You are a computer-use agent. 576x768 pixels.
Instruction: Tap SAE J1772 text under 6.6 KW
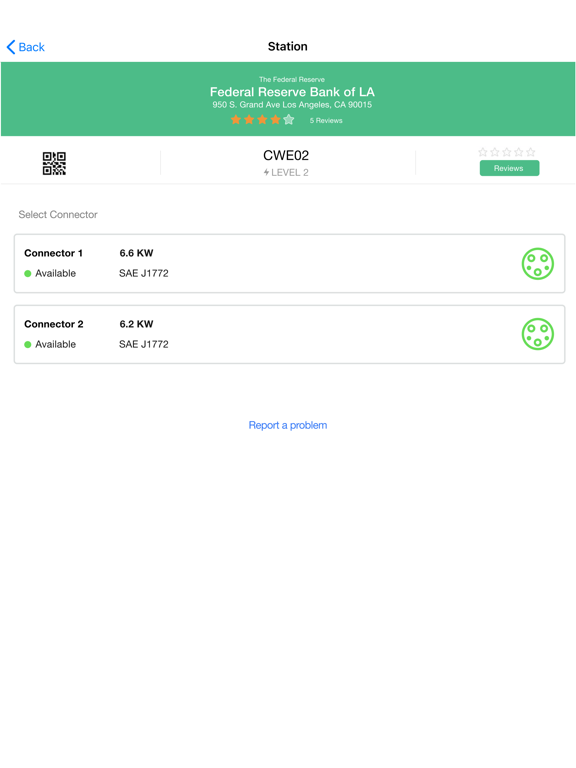click(144, 273)
